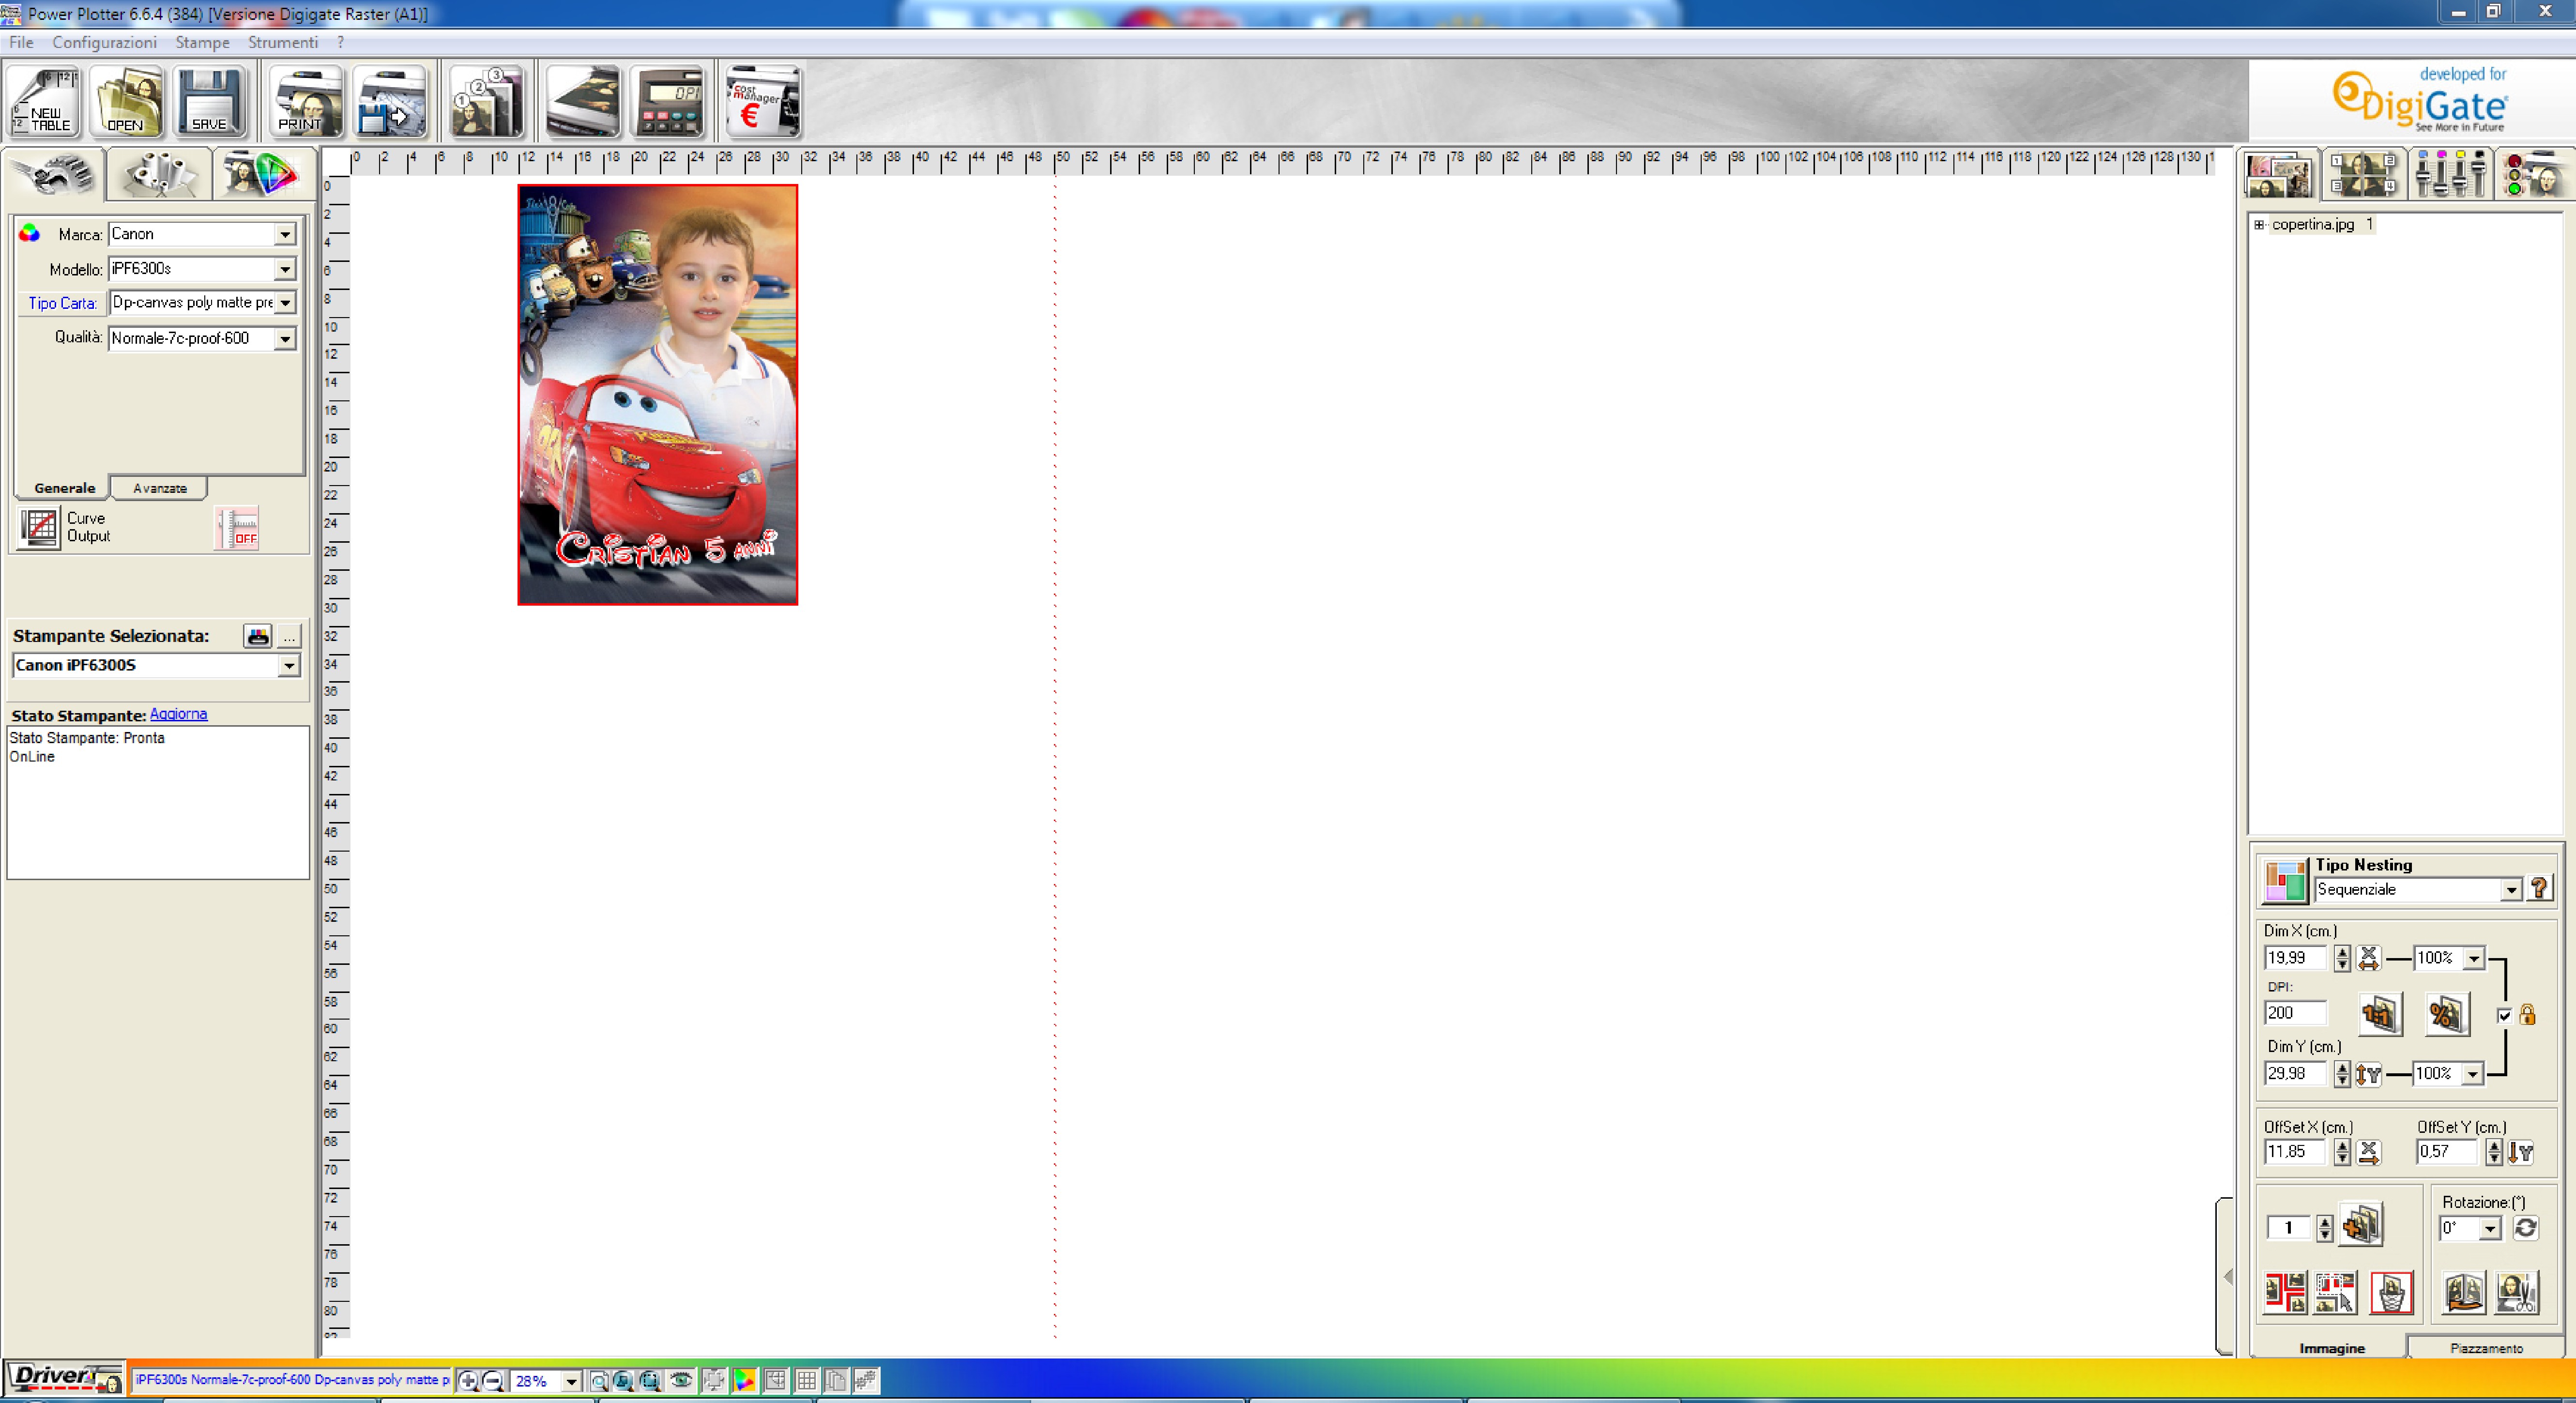
Task: Click the delete image trash basket icon
Action: click(x=2391, y=1292)
